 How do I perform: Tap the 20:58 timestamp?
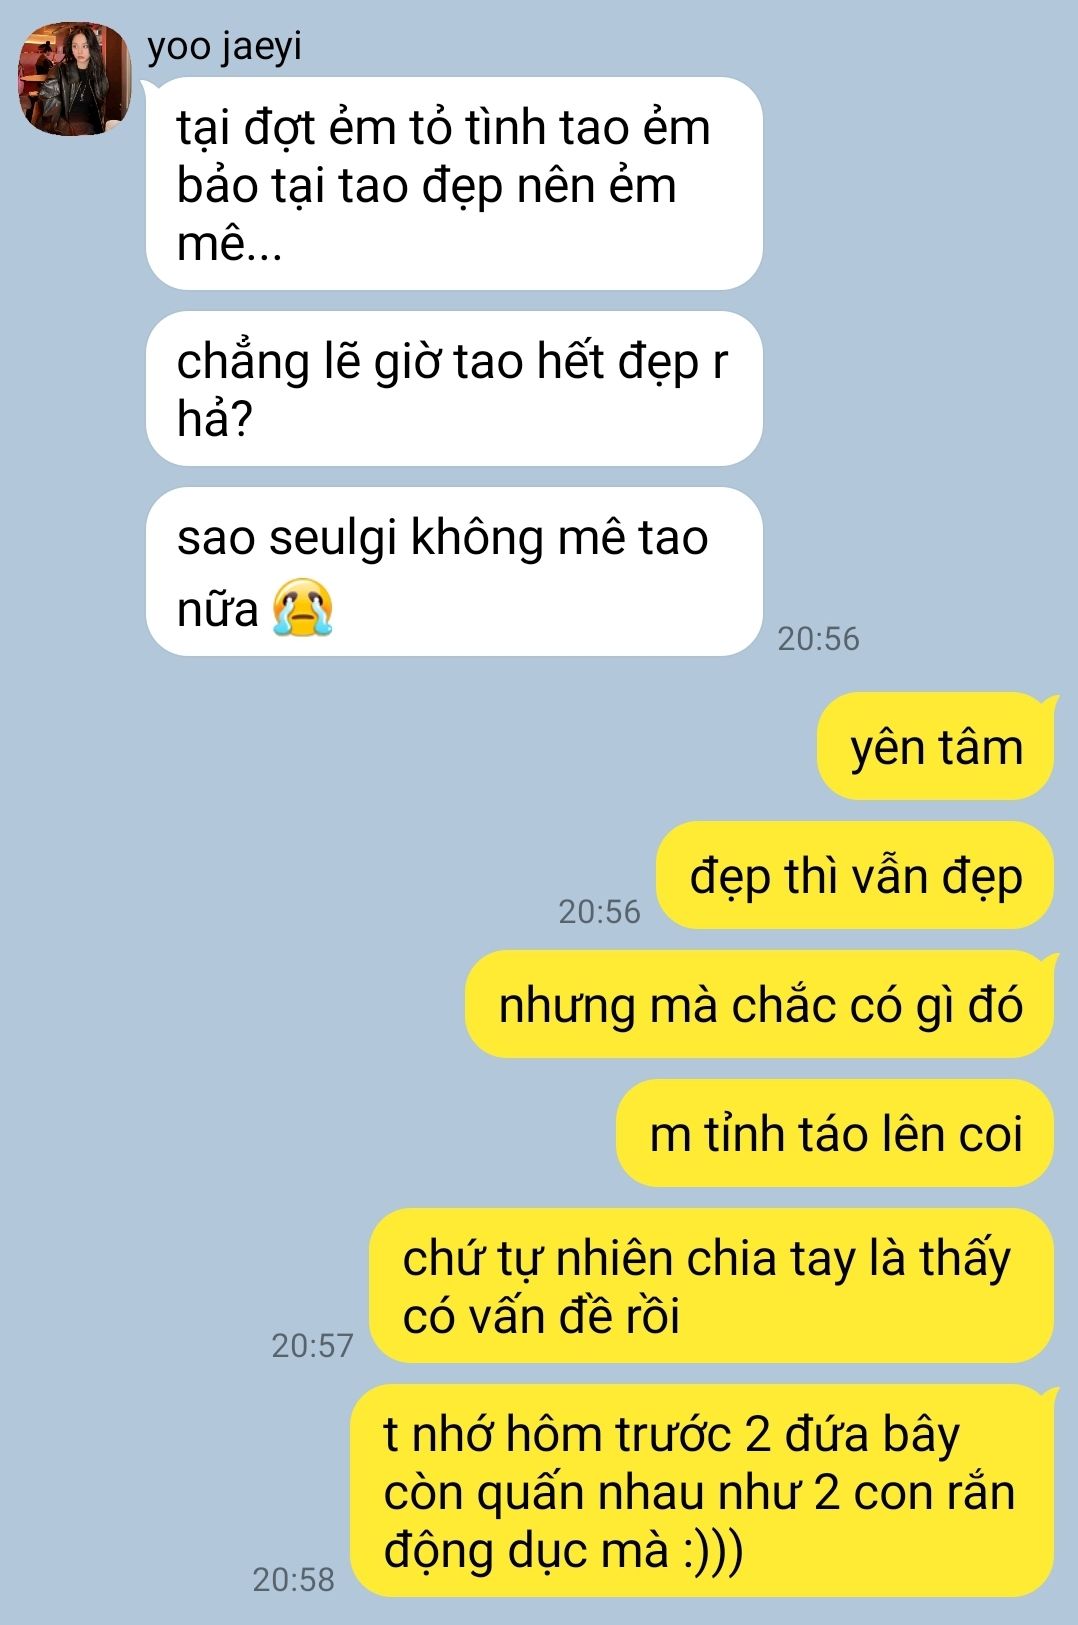pos(293,1580)
